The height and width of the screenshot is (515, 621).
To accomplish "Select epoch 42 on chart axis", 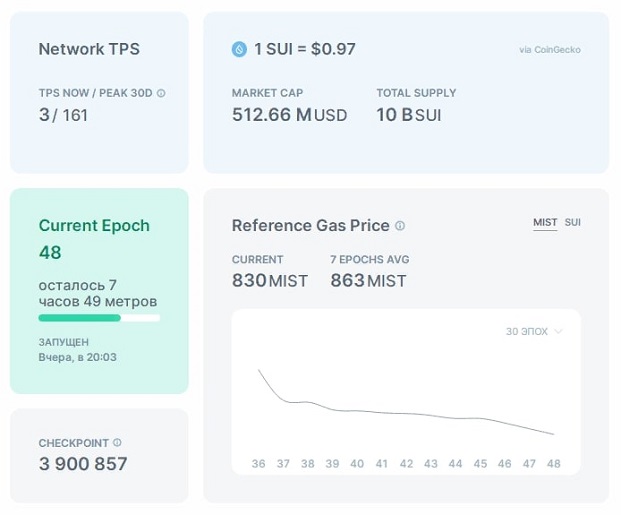I will [406, 464].
